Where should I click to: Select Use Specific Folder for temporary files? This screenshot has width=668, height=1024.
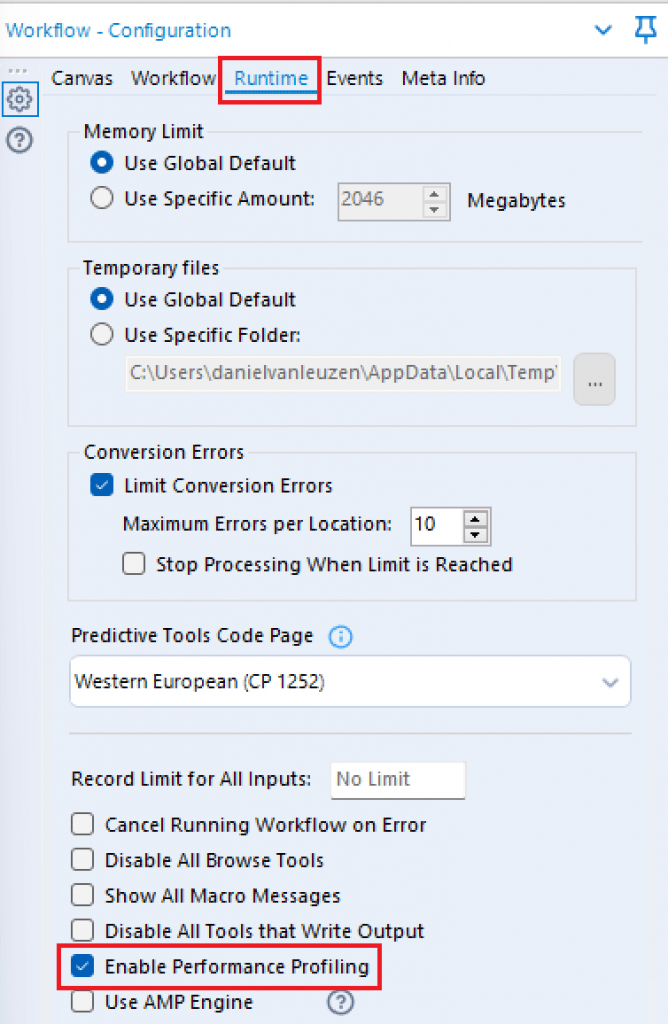click(x=102, y=335)
